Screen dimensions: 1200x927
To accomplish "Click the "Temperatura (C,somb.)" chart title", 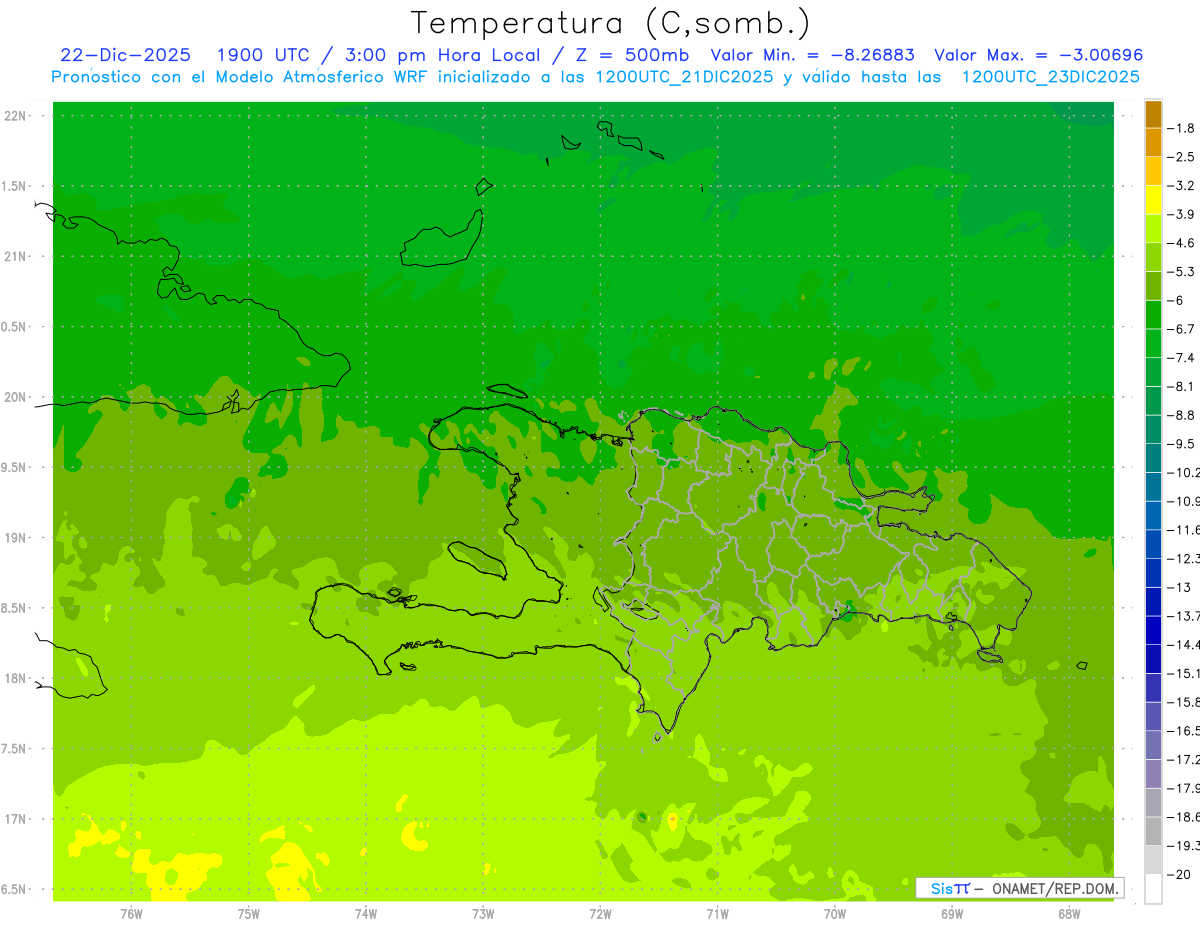I will point(611,22).
